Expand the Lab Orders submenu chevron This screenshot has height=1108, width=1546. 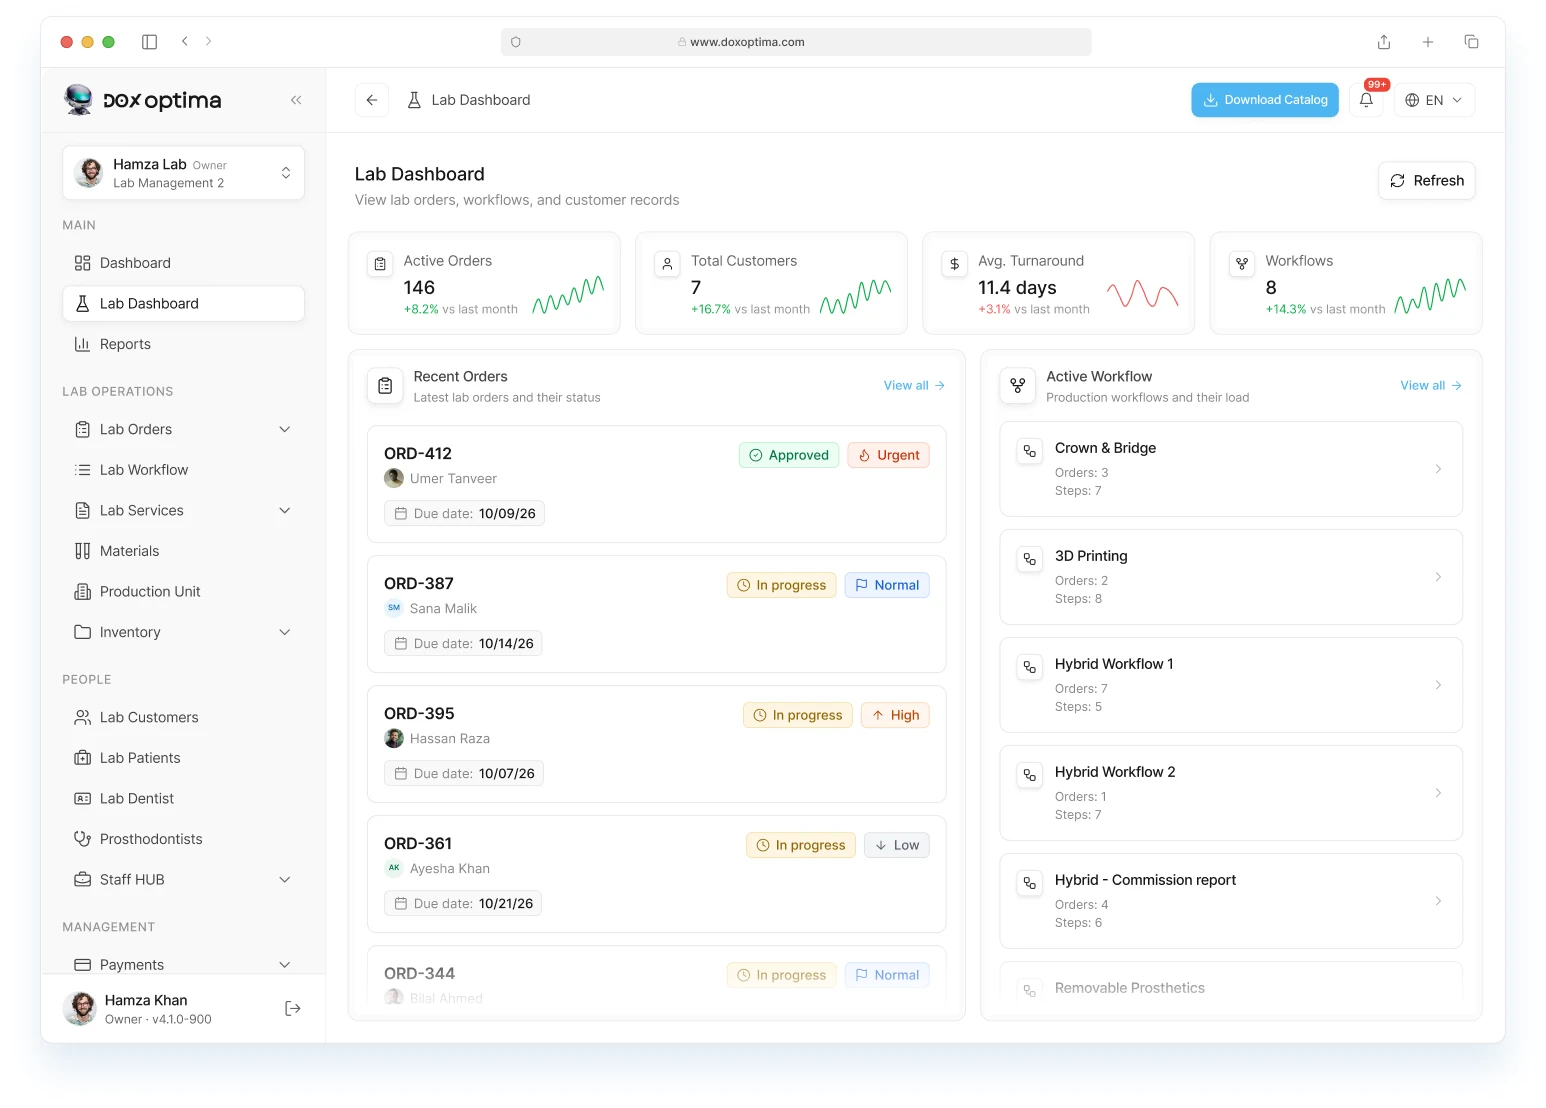point(285,429)
